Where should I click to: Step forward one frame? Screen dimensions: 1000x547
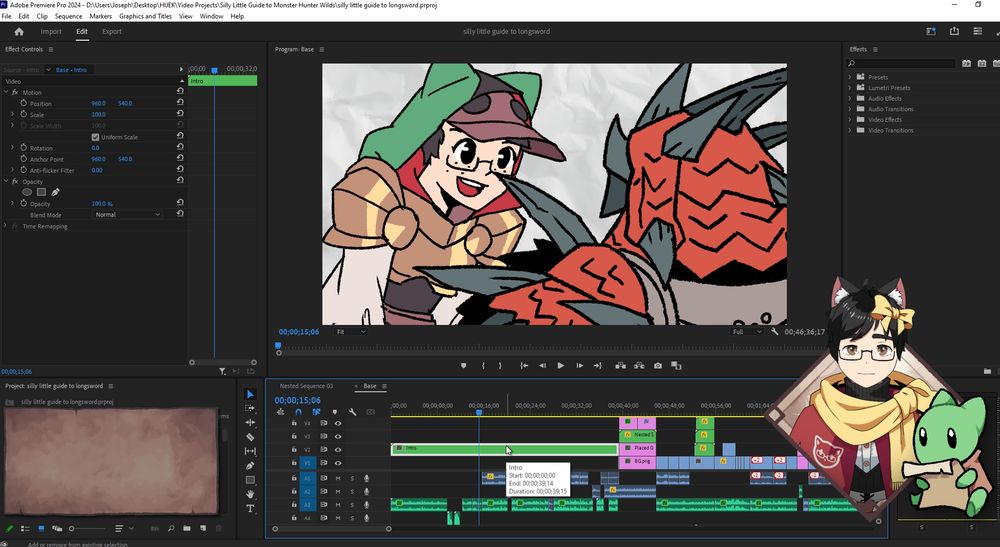[x=579, y=366]
